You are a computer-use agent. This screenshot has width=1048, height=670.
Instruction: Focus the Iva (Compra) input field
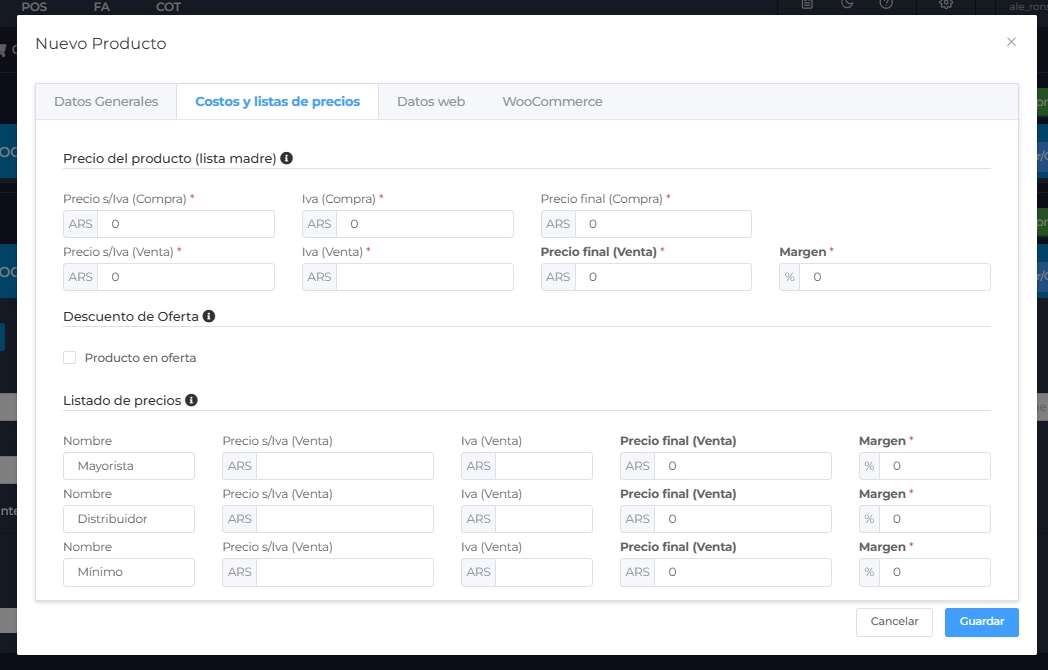point(425,224)
